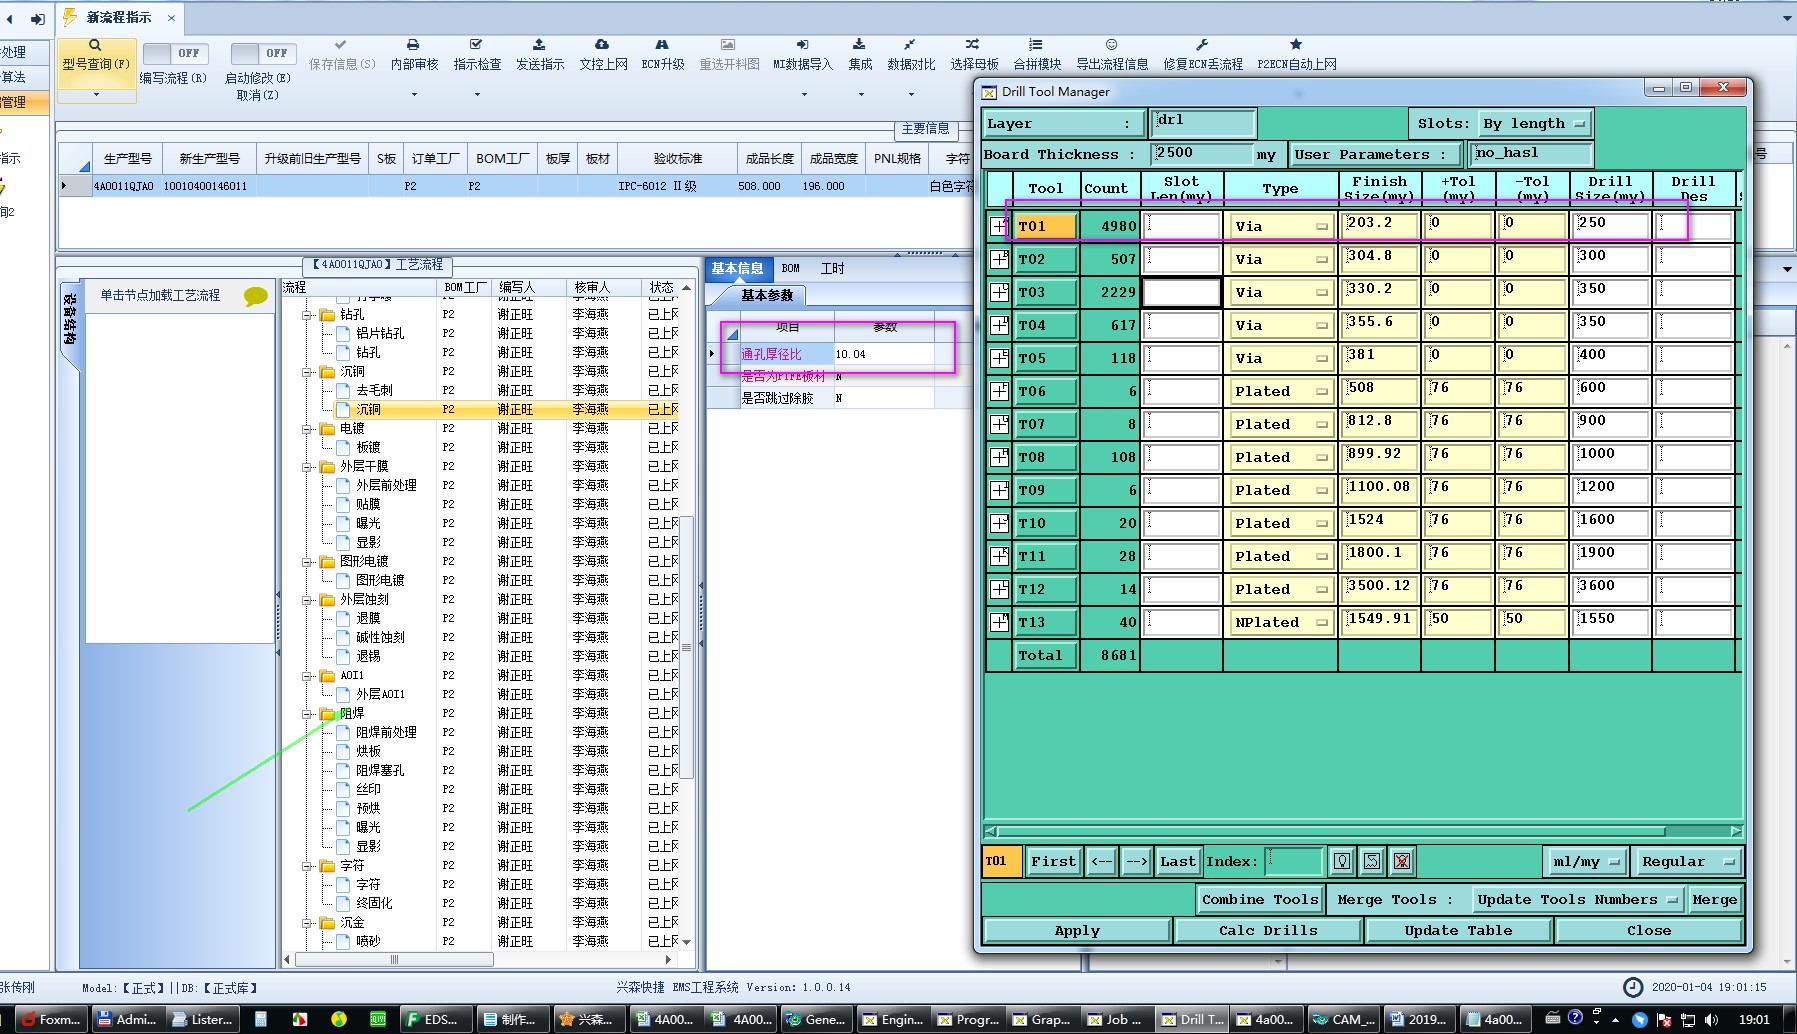Click the Apply button

(1077, 931)
